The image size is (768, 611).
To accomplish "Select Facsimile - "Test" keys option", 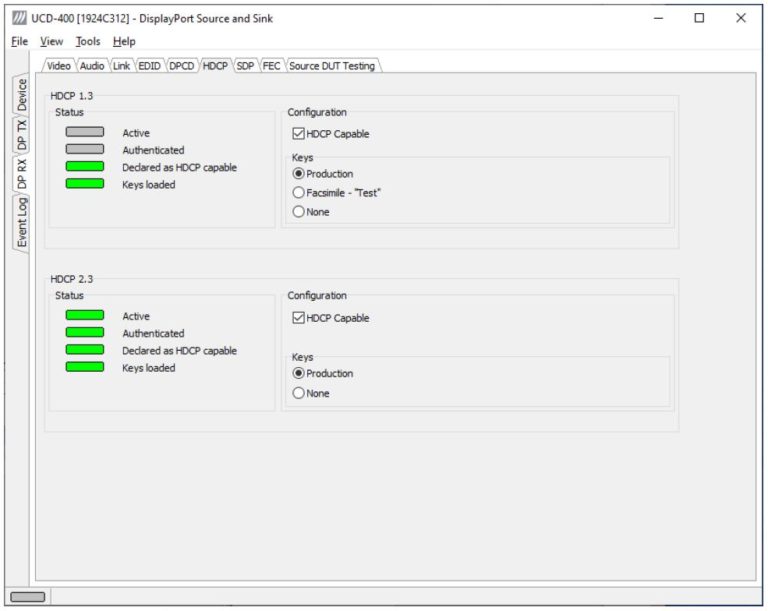I will click(299, 192).
